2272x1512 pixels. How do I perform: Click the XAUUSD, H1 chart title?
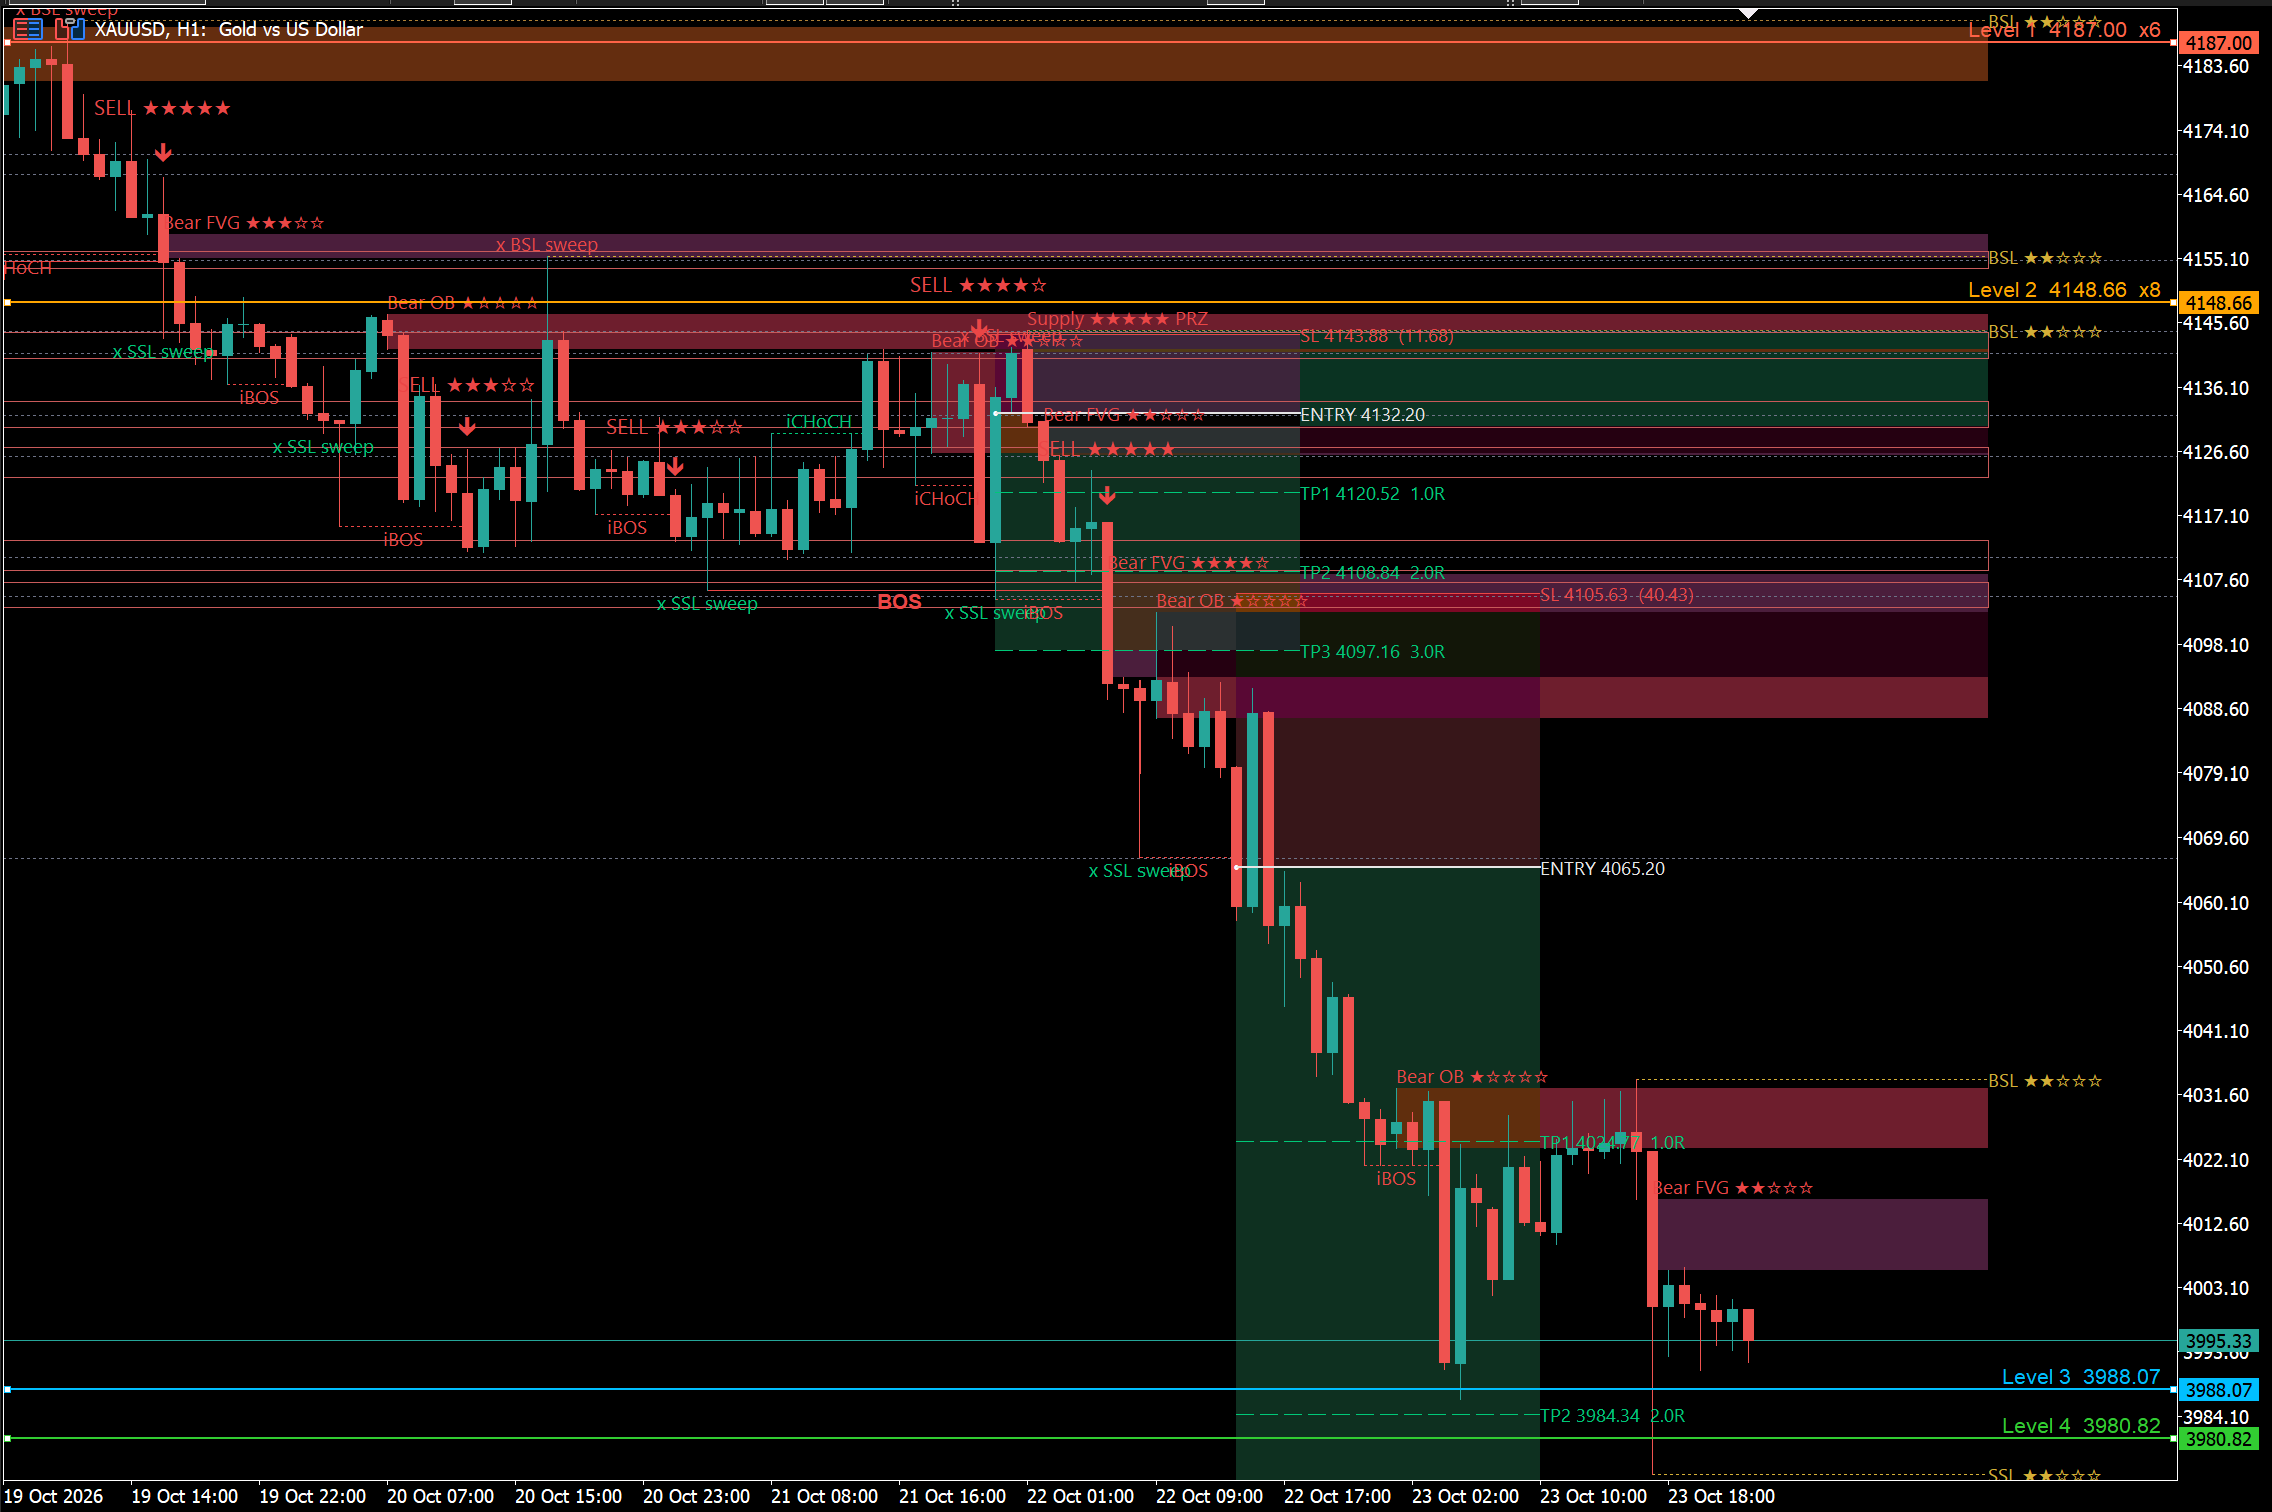point(228,30)
